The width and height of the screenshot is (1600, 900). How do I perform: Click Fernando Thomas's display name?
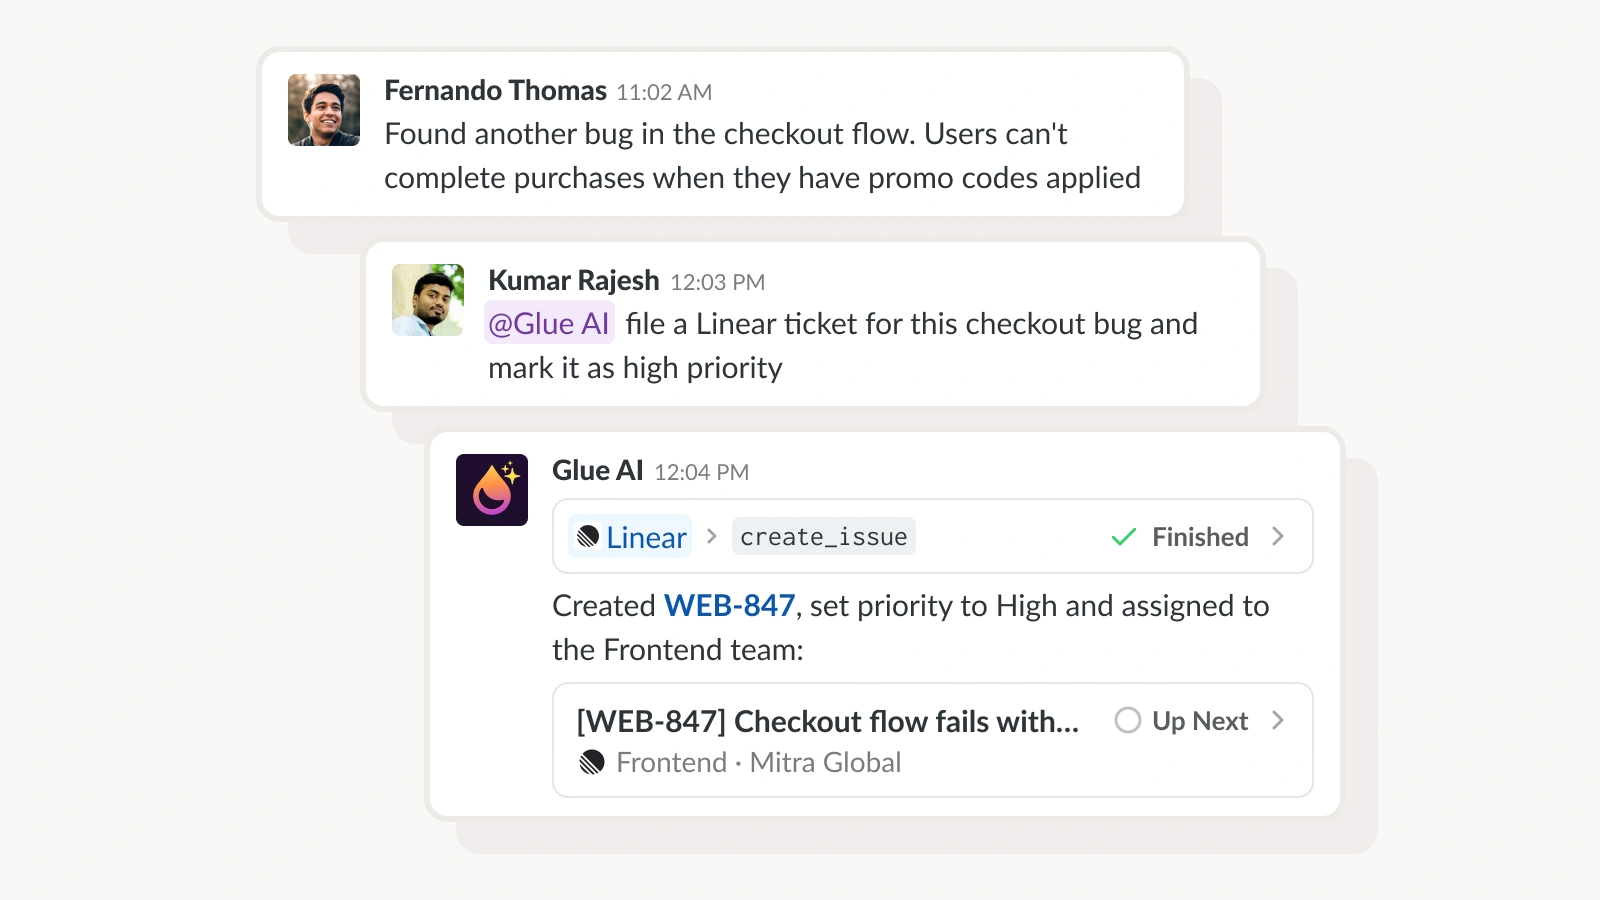494,90
